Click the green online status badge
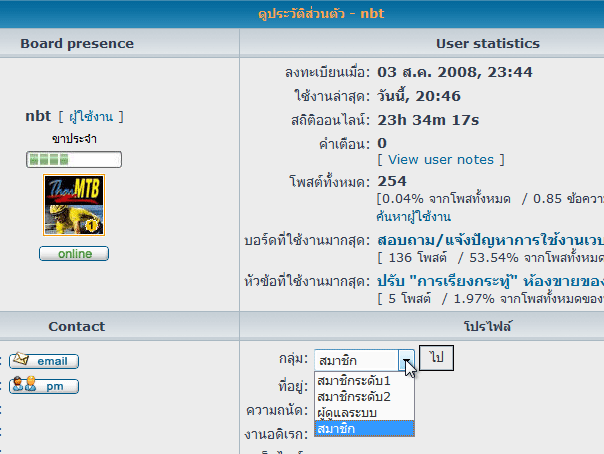Viewport: 604px width, 454px height. point(74,254)
